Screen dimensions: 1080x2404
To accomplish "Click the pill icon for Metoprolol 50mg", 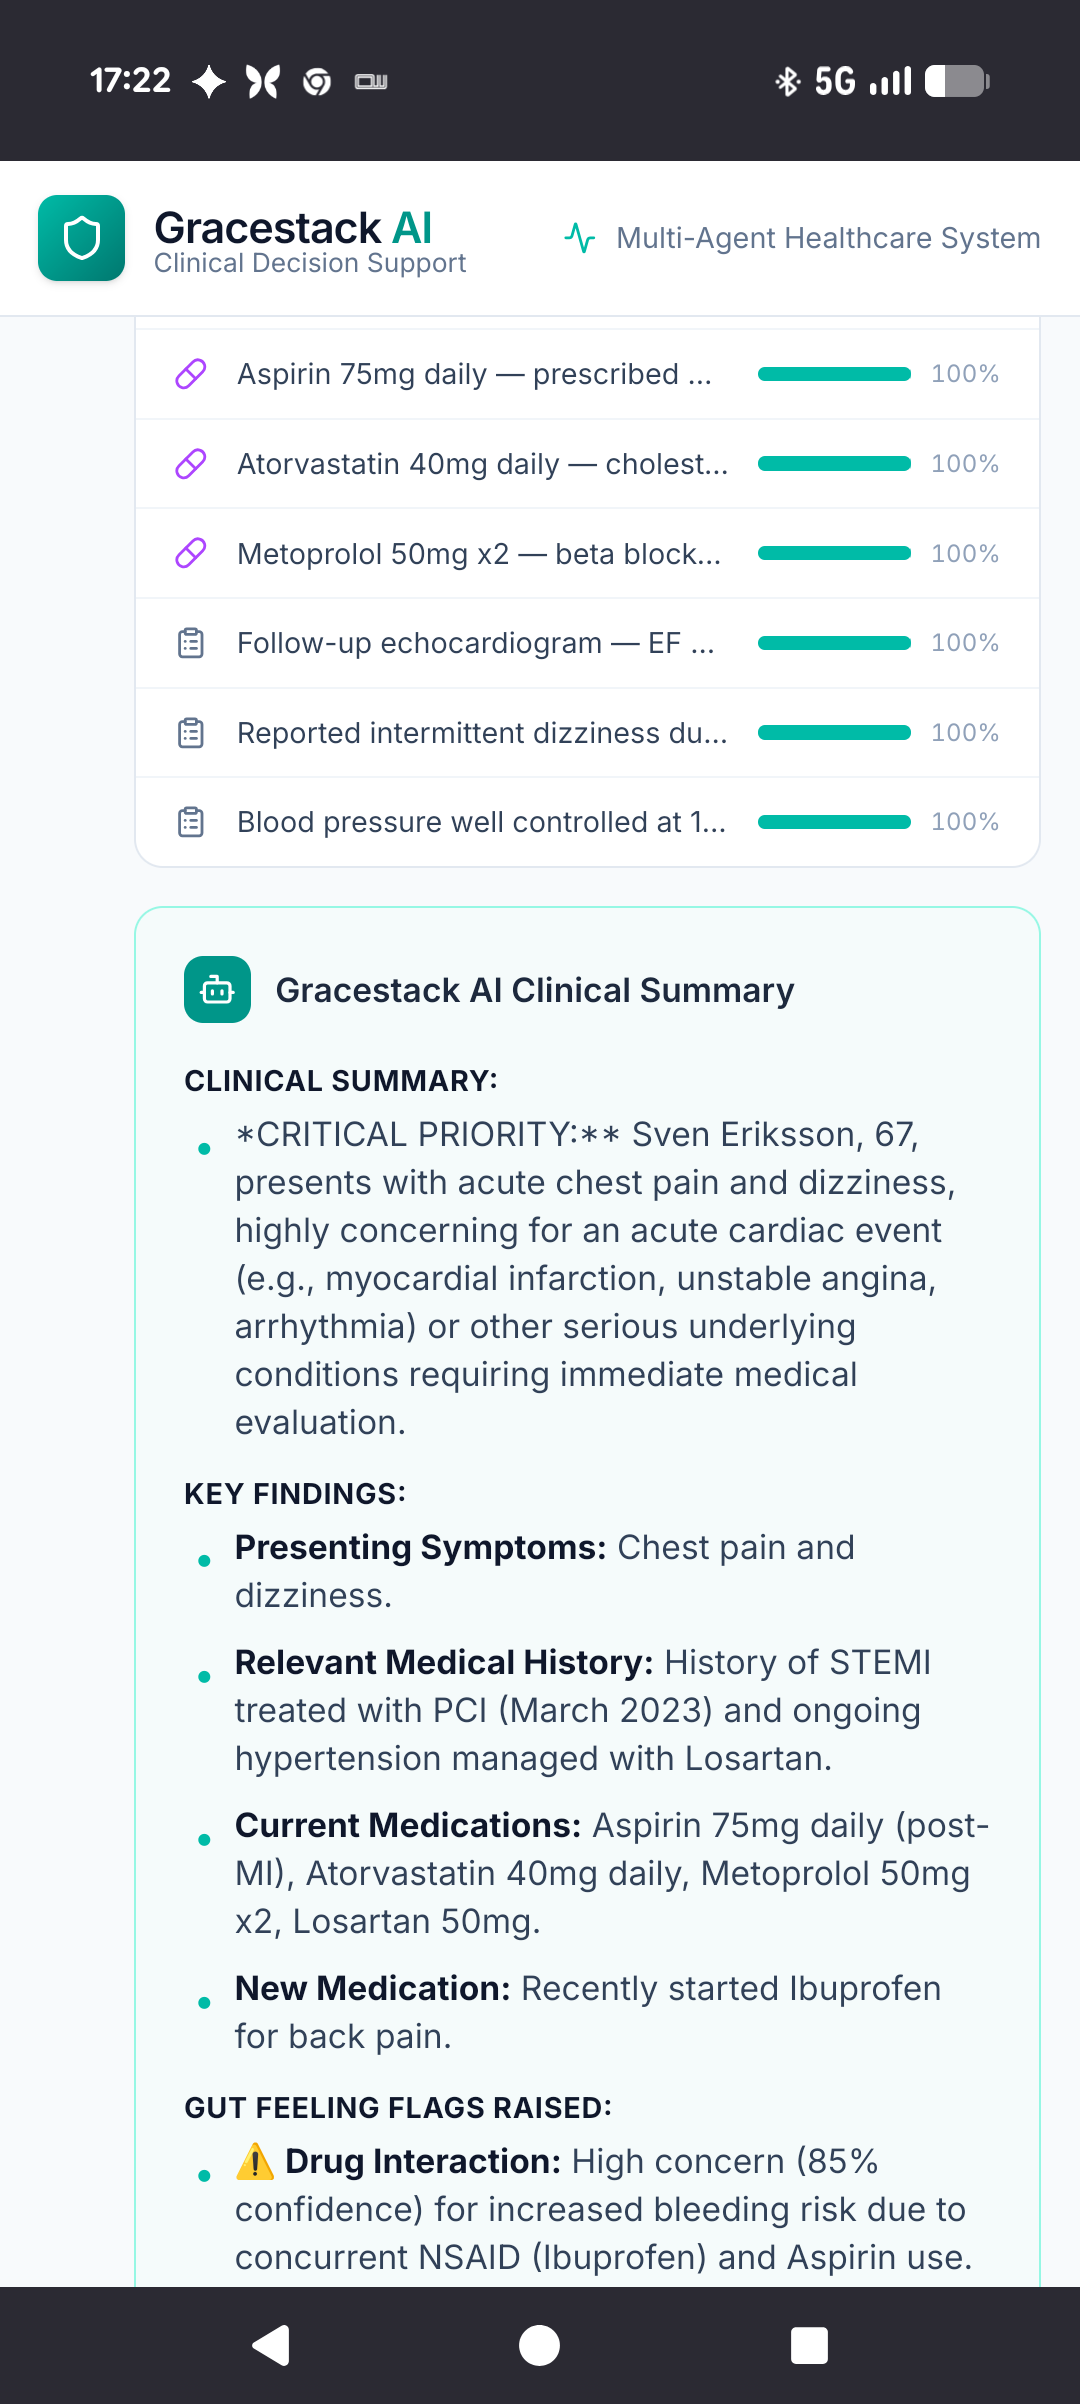I will click(190, 553).
